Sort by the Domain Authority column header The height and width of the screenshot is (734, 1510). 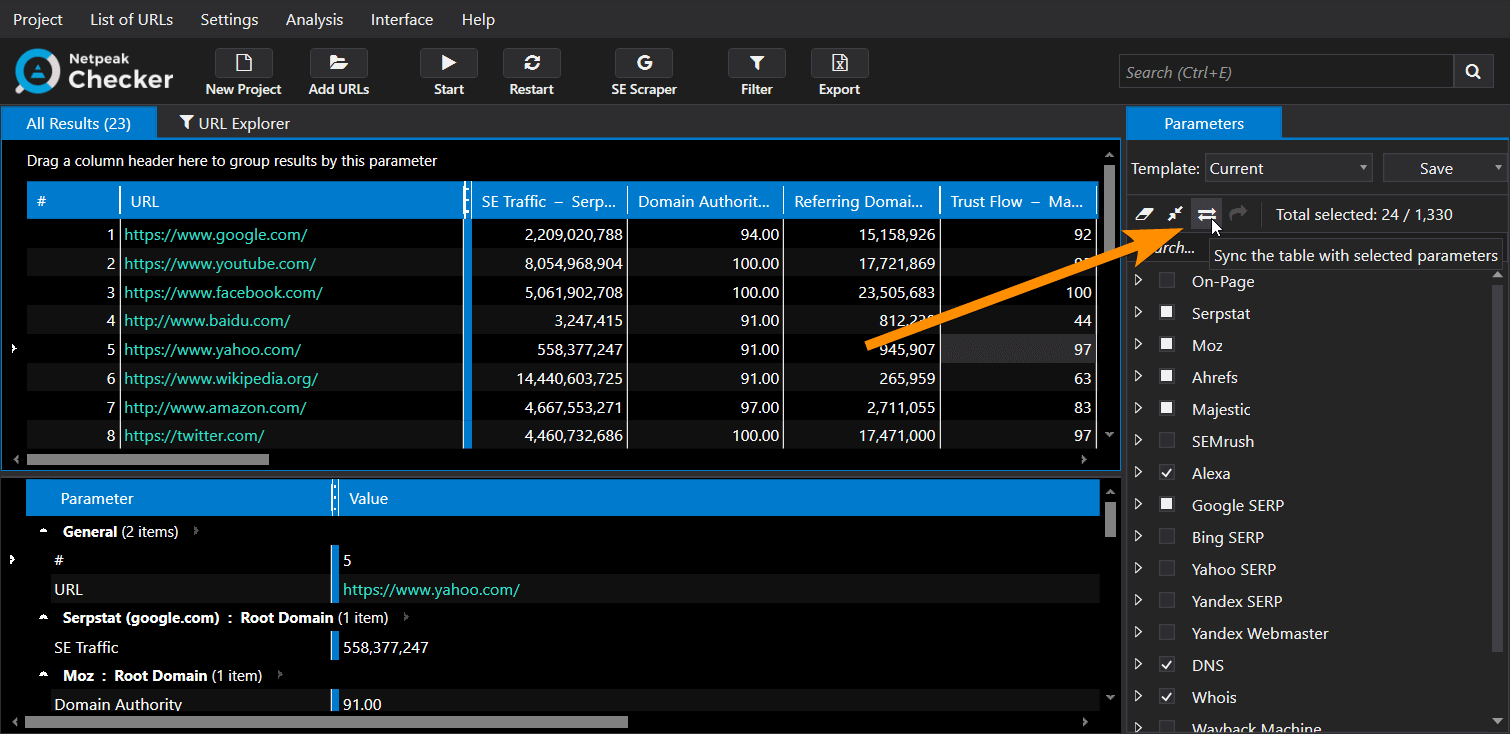705,201
